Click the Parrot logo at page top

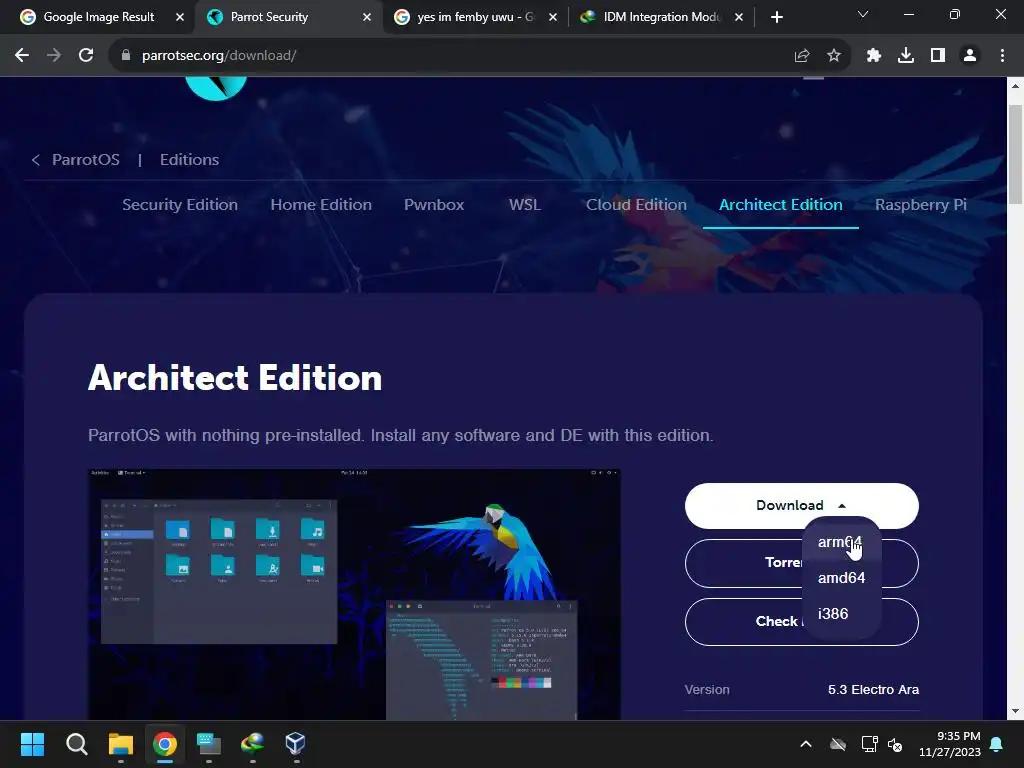click(216, 88)
